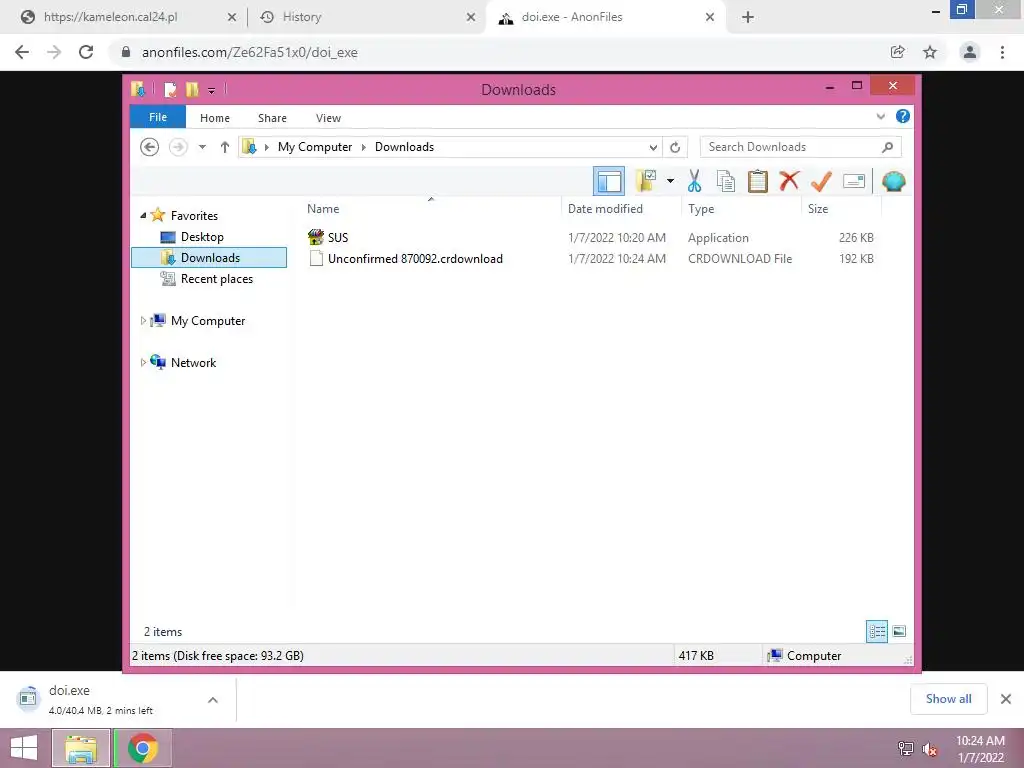Click the Paste clipboard icon
The image size is (1024, 768).
[758, 181]
